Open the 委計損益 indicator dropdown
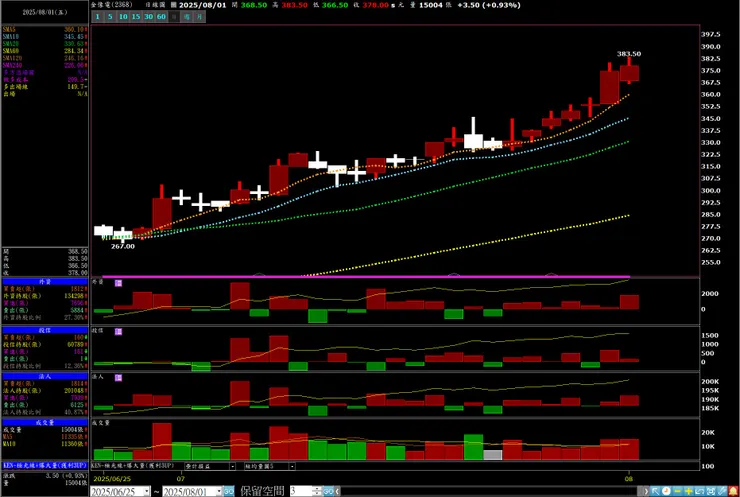 [232, 466]
